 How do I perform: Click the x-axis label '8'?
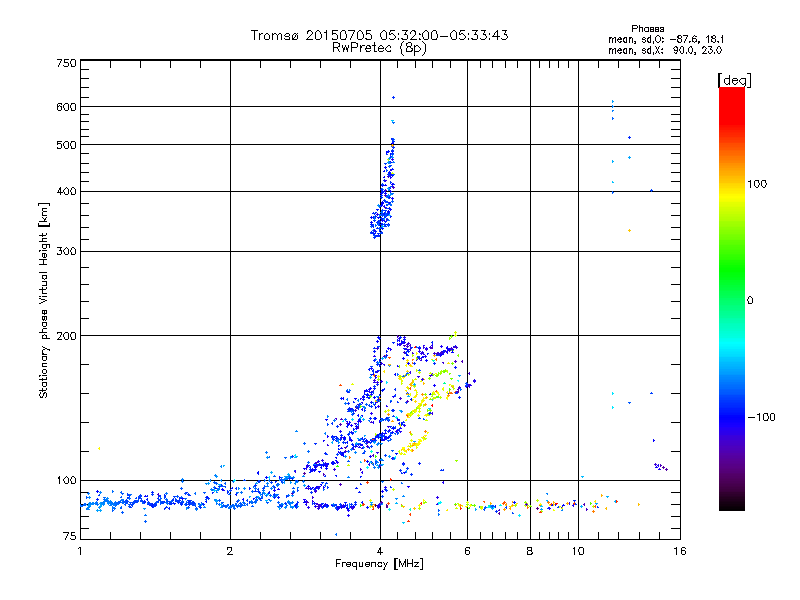[530, 551]
